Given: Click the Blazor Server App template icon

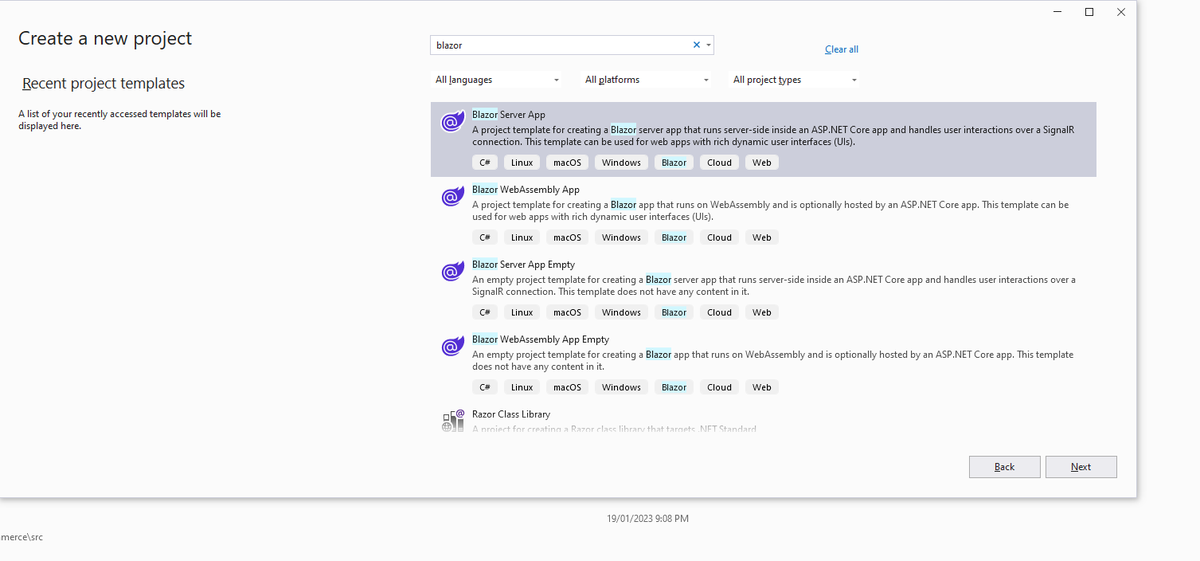Looking at the screenshot, I should point(451,123).
